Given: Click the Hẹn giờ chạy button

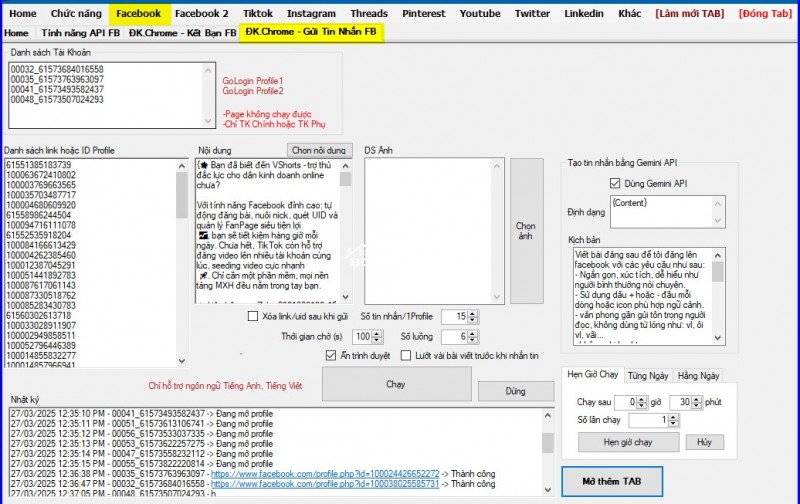Looking at the screenshot, I should point(628,442).
